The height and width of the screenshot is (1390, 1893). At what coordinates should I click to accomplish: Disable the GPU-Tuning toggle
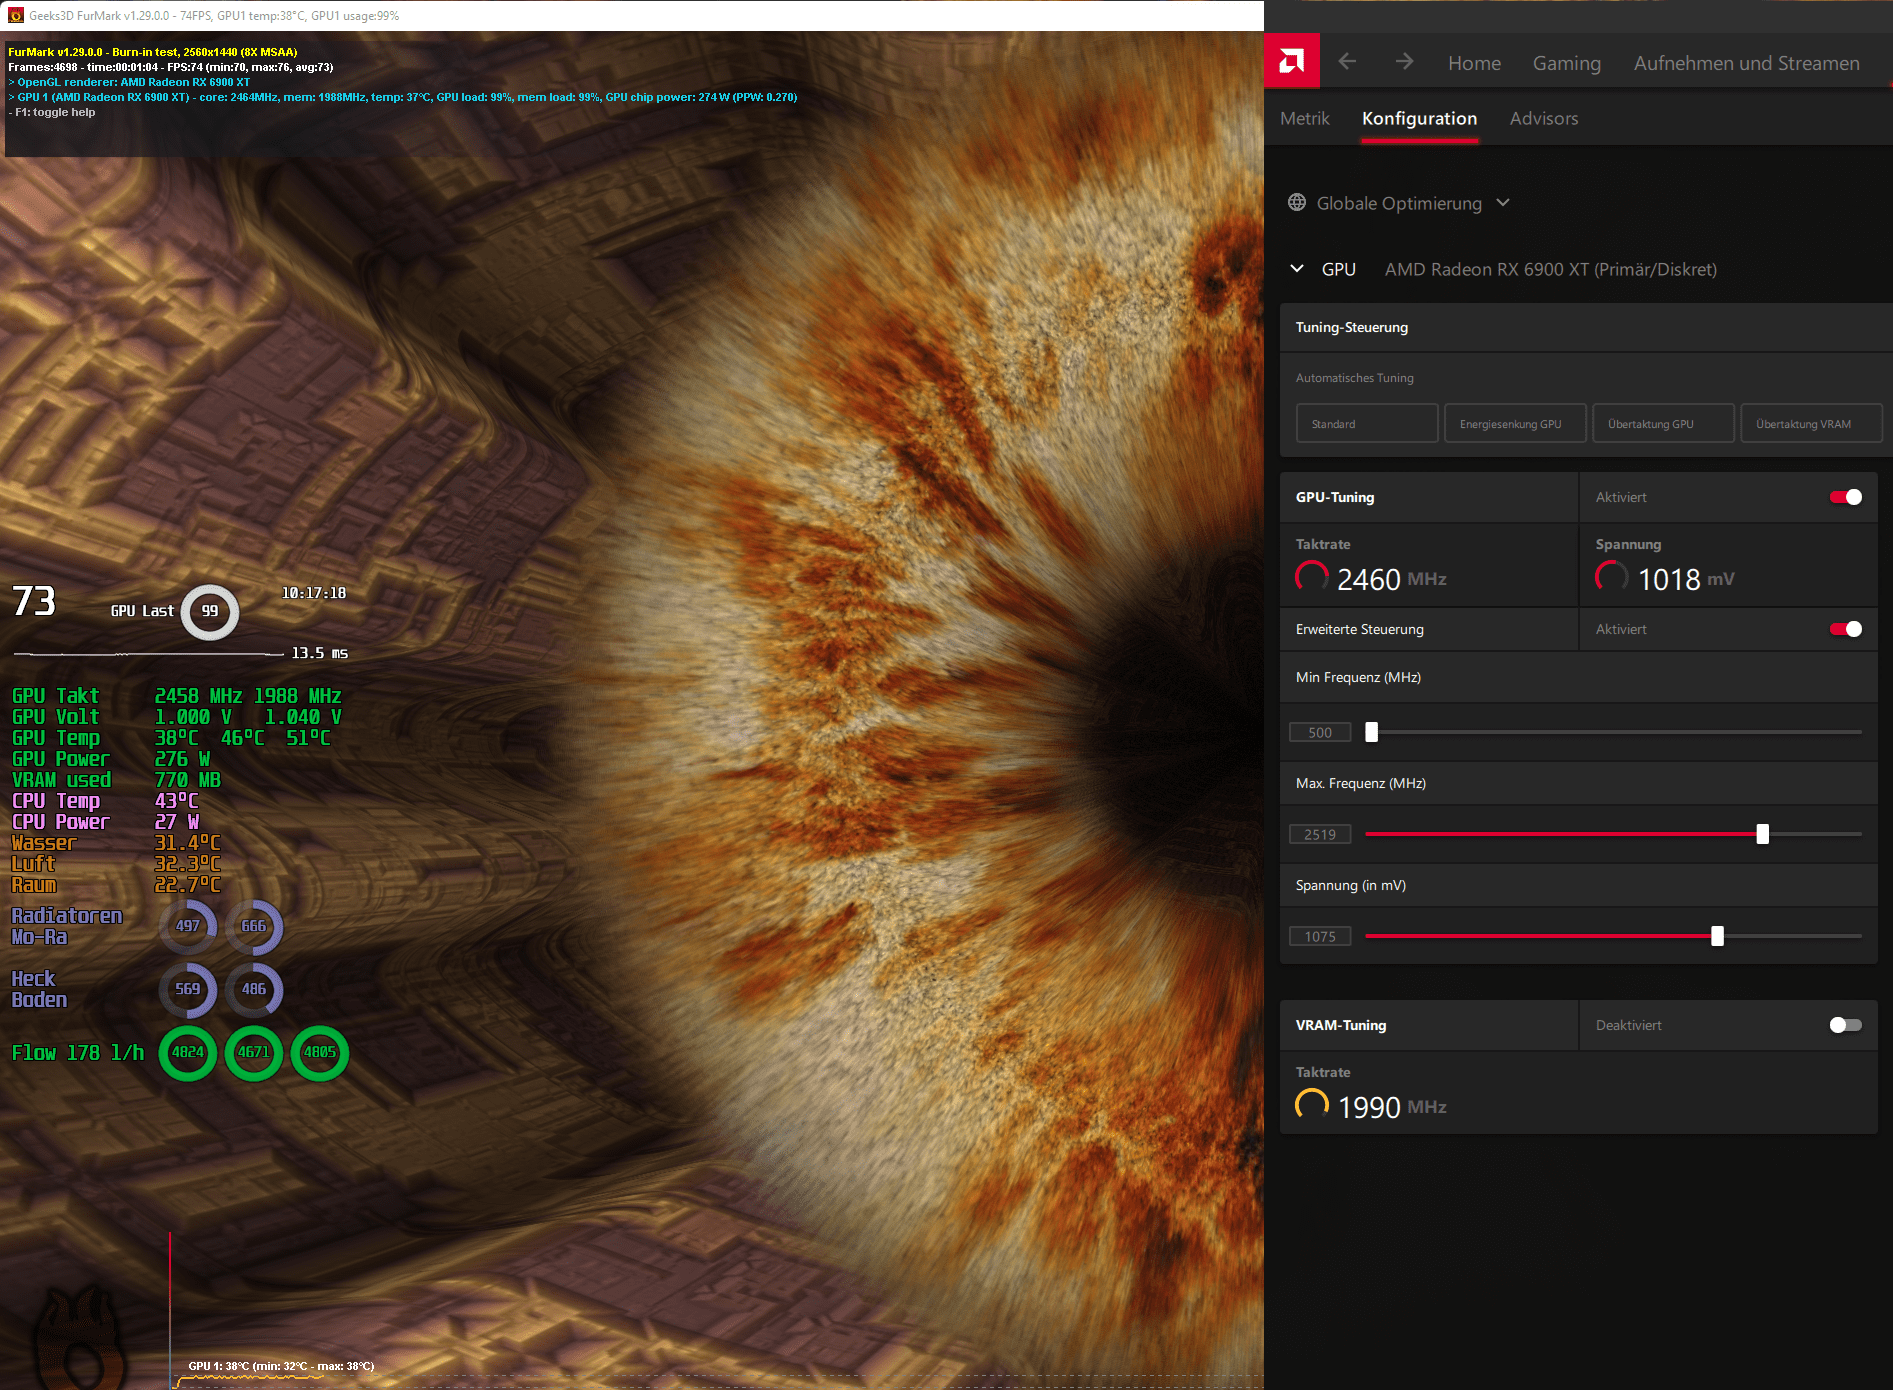click(1845, 497)
